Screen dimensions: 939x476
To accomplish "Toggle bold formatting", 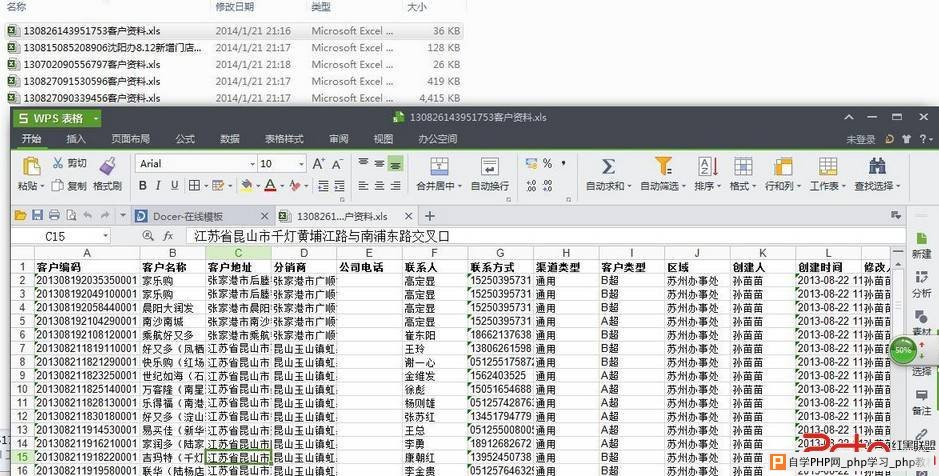I will pyautogui.click(x=143, y=186).
